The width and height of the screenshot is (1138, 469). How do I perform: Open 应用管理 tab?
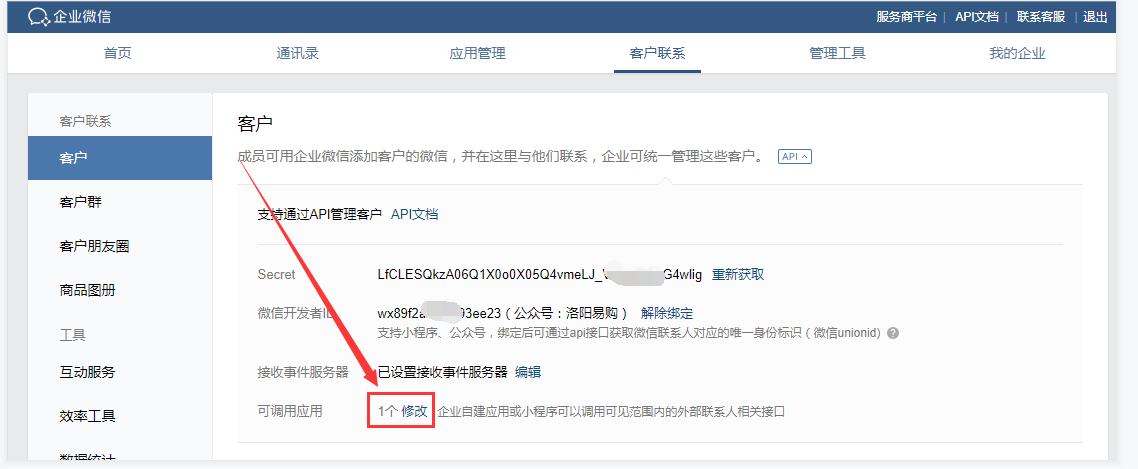(x=478, y=53)
